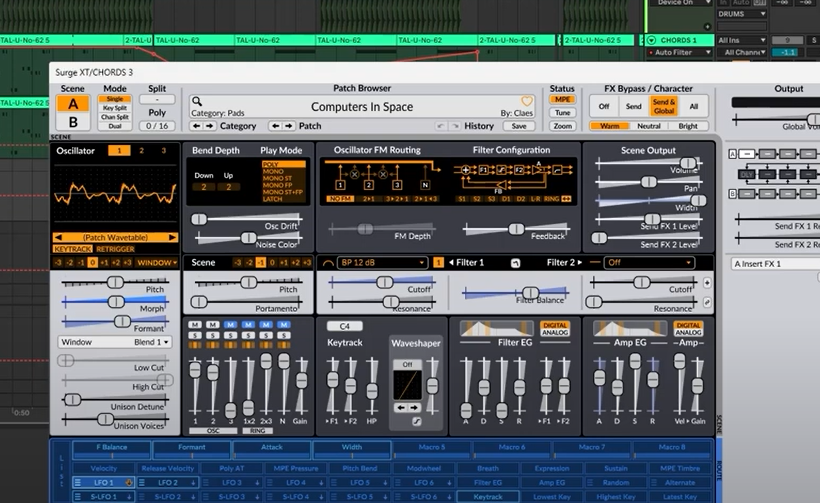
Task: Click the patch search magnifier icon
Action: [x=198, y=101]
